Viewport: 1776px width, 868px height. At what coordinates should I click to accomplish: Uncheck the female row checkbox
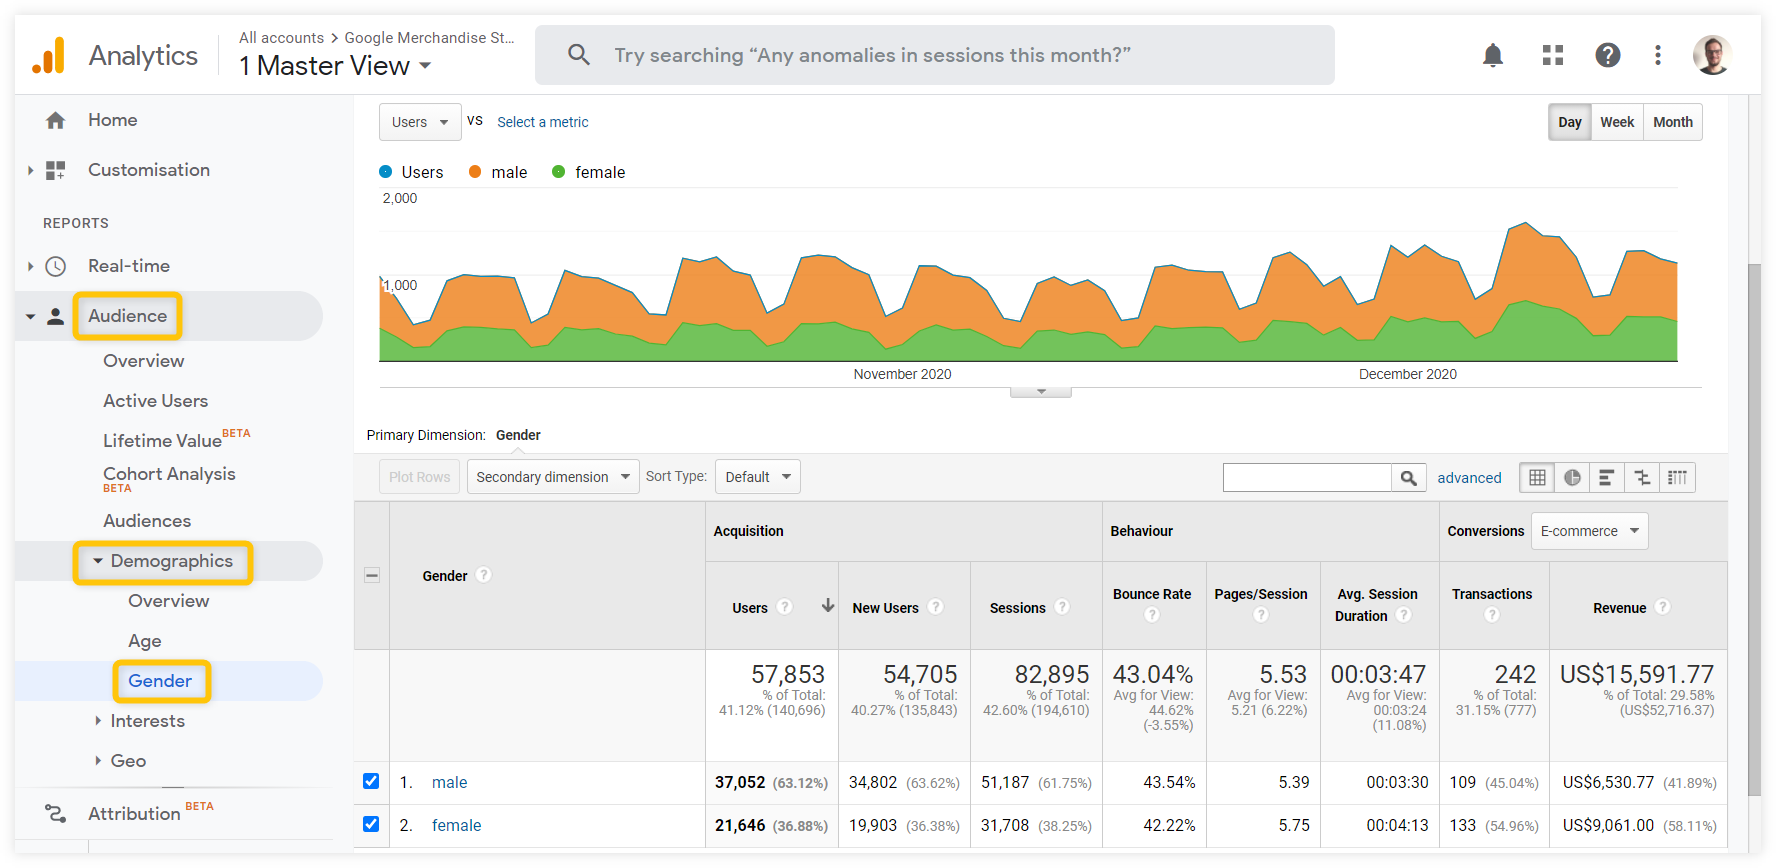coord(371,824)
